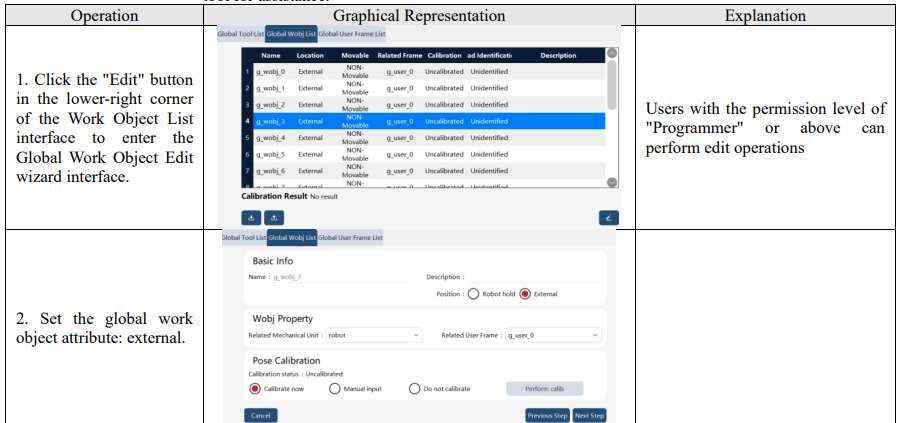898x423 pixels.
Task: Click the export (upload arrow) icon button
Action: (x=274, y=218)
